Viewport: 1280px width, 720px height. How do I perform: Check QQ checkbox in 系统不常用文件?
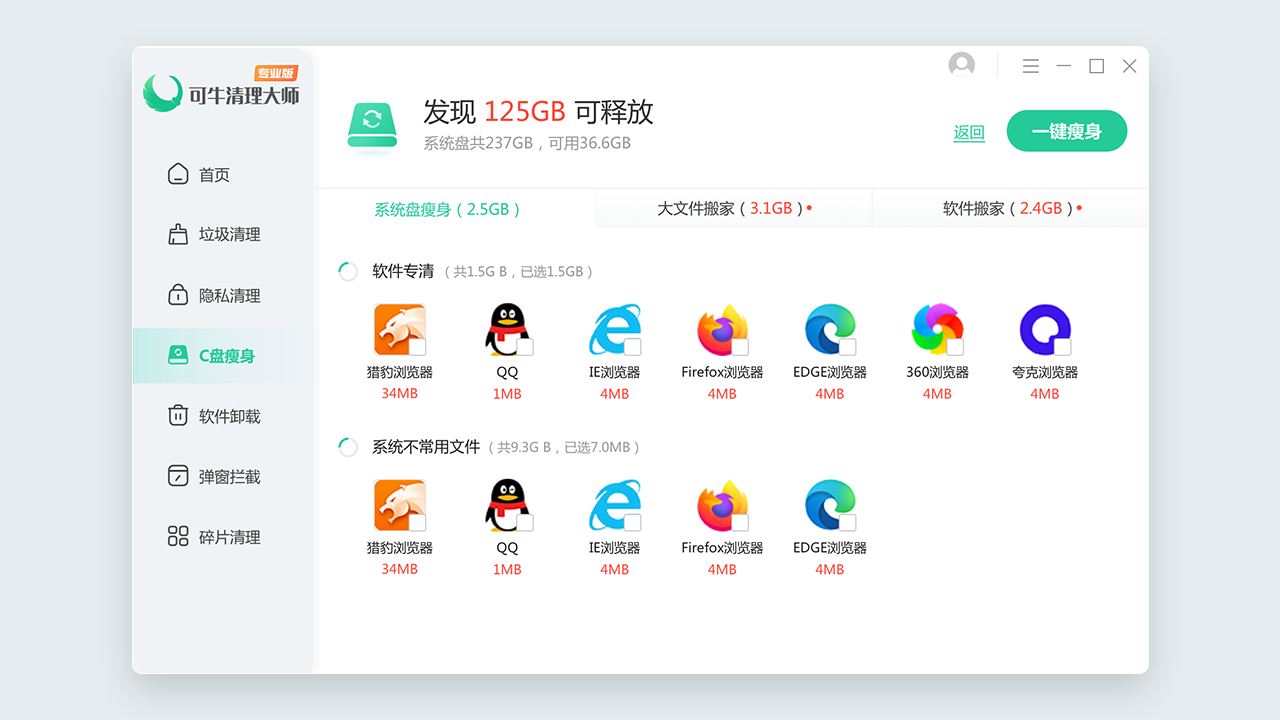(x=525, y=522)
